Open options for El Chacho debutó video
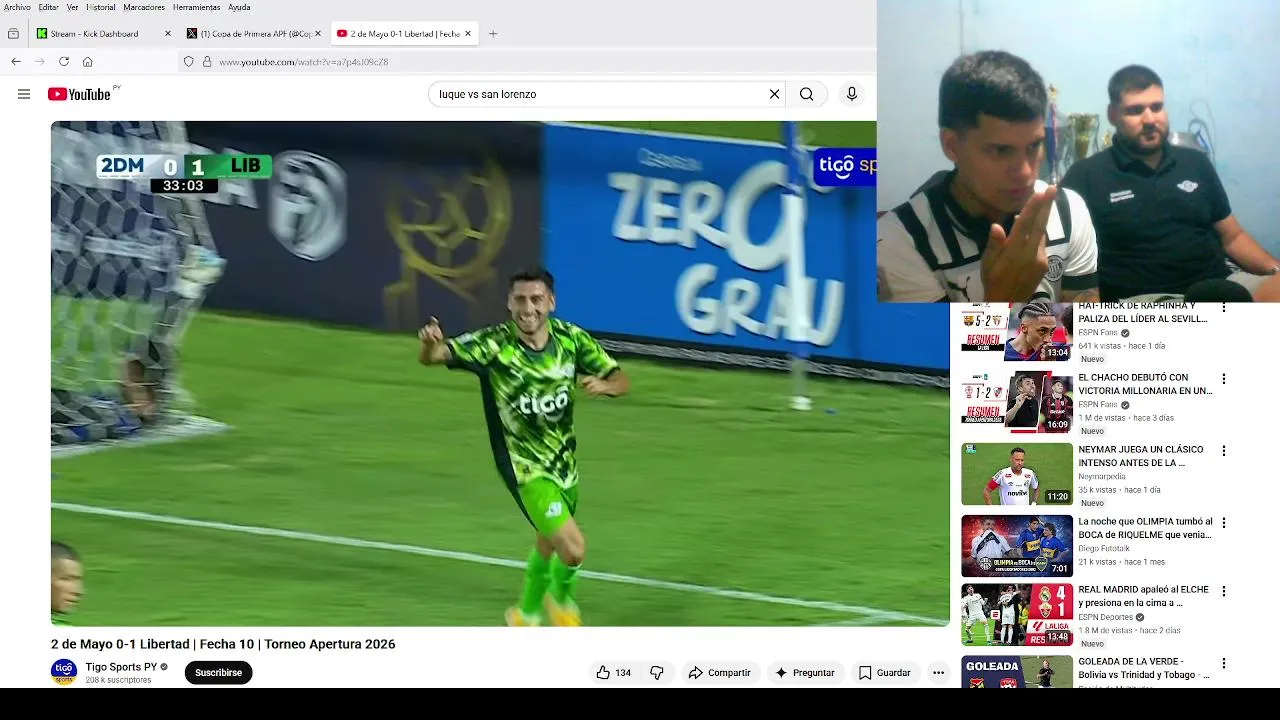 click(x=1223, y=379)
